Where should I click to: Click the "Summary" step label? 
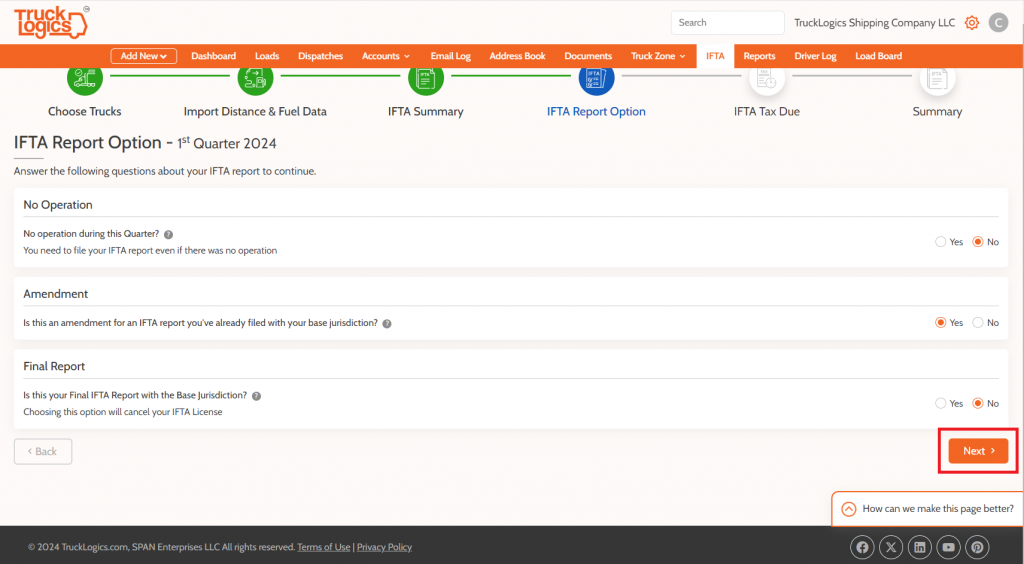coord(937,112)
